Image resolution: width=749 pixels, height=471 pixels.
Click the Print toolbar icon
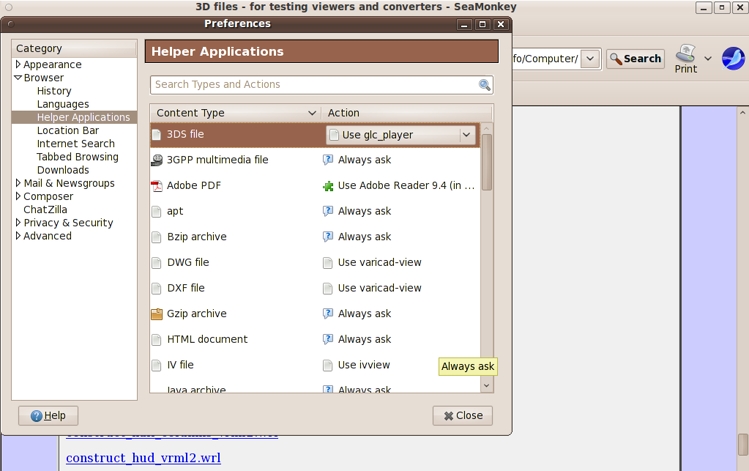(686, 54)
